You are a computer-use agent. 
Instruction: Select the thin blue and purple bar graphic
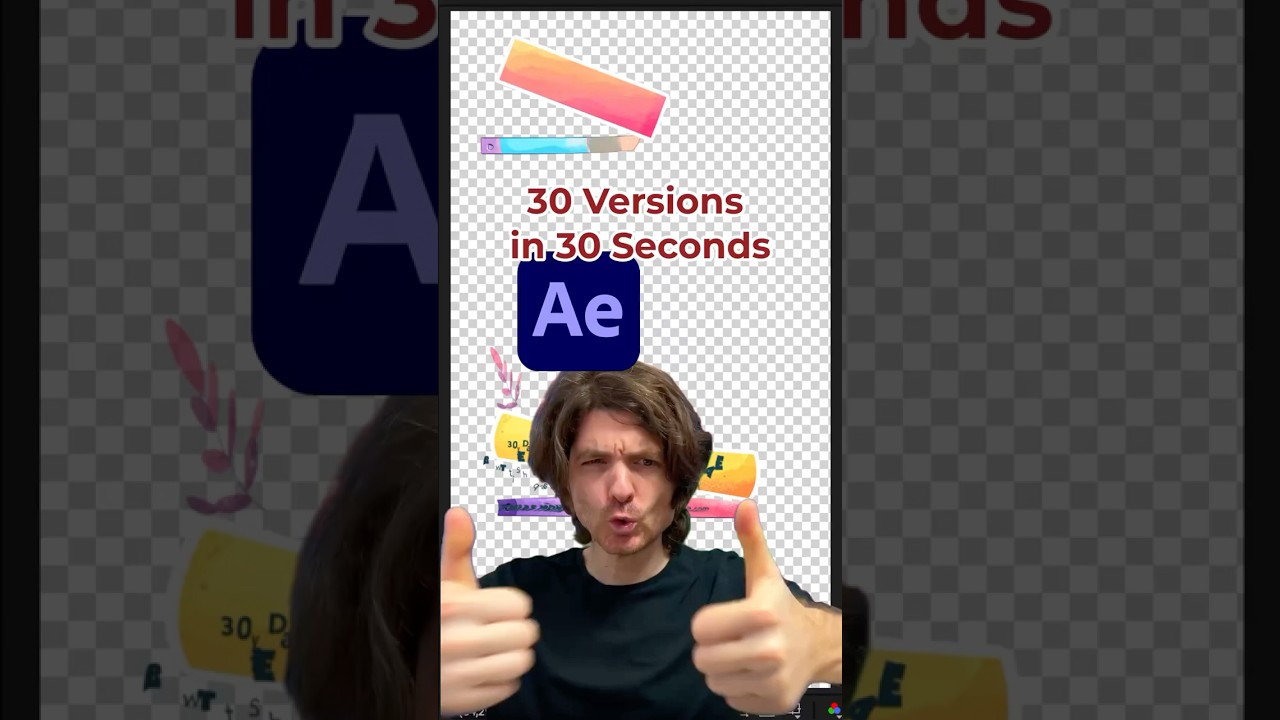click(x=560, y=146)
